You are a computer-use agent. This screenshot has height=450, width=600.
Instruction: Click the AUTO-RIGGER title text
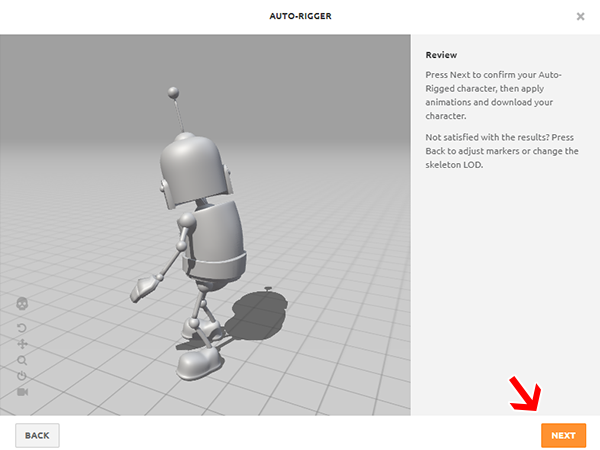tap(299, 17)
